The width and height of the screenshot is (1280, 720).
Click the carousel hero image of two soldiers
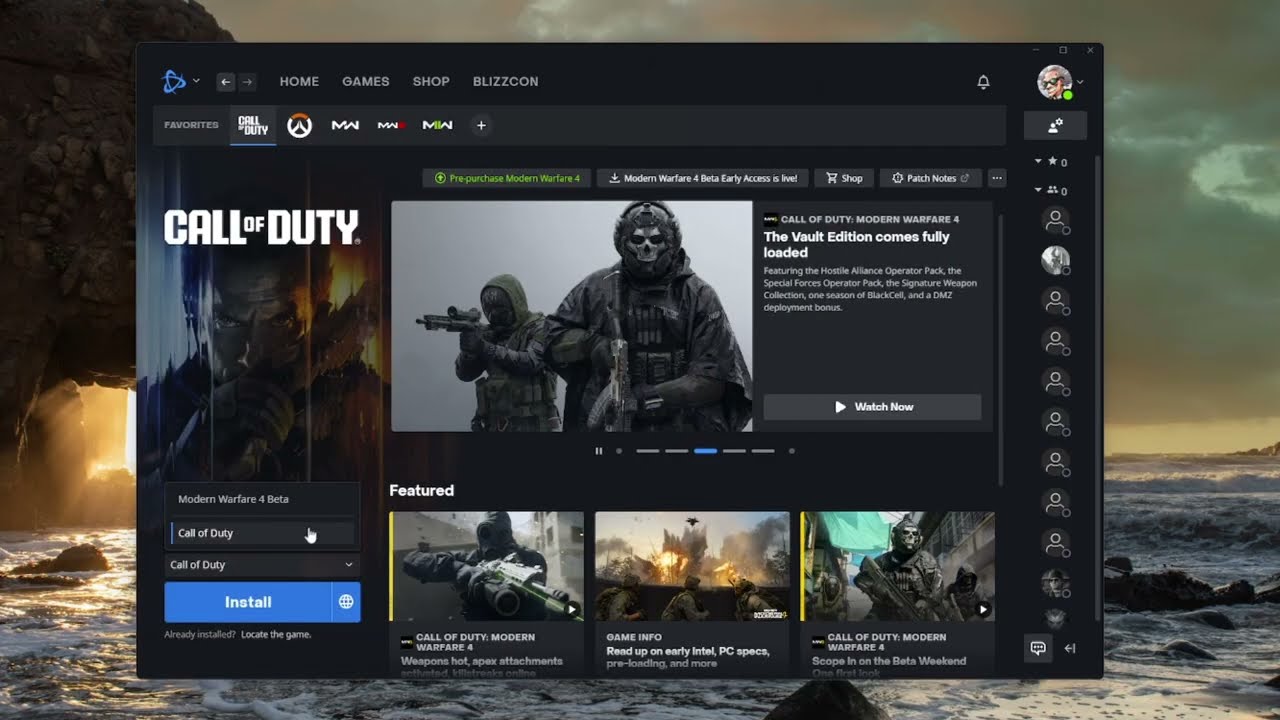tap(571, 316)
